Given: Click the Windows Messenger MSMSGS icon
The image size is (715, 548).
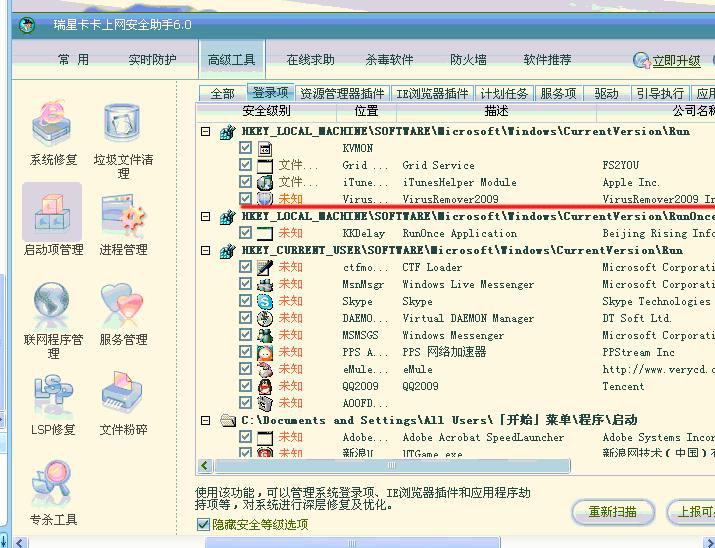Looking at the screenshot, I should 265,336.
